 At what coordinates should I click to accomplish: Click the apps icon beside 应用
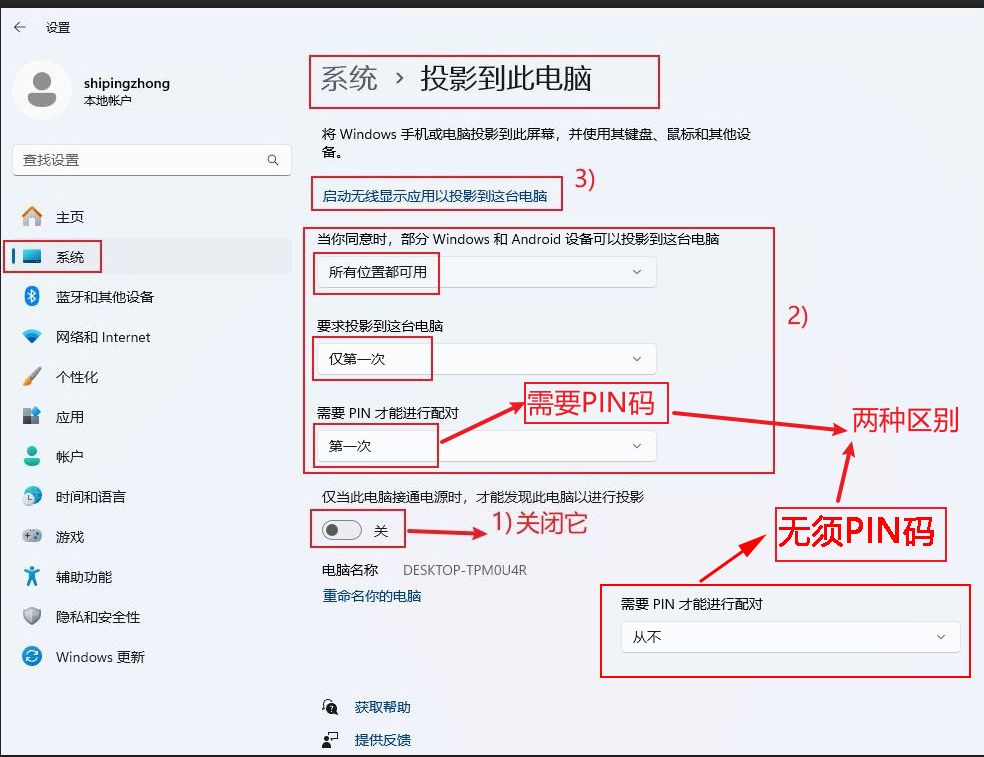click(33, 417)
